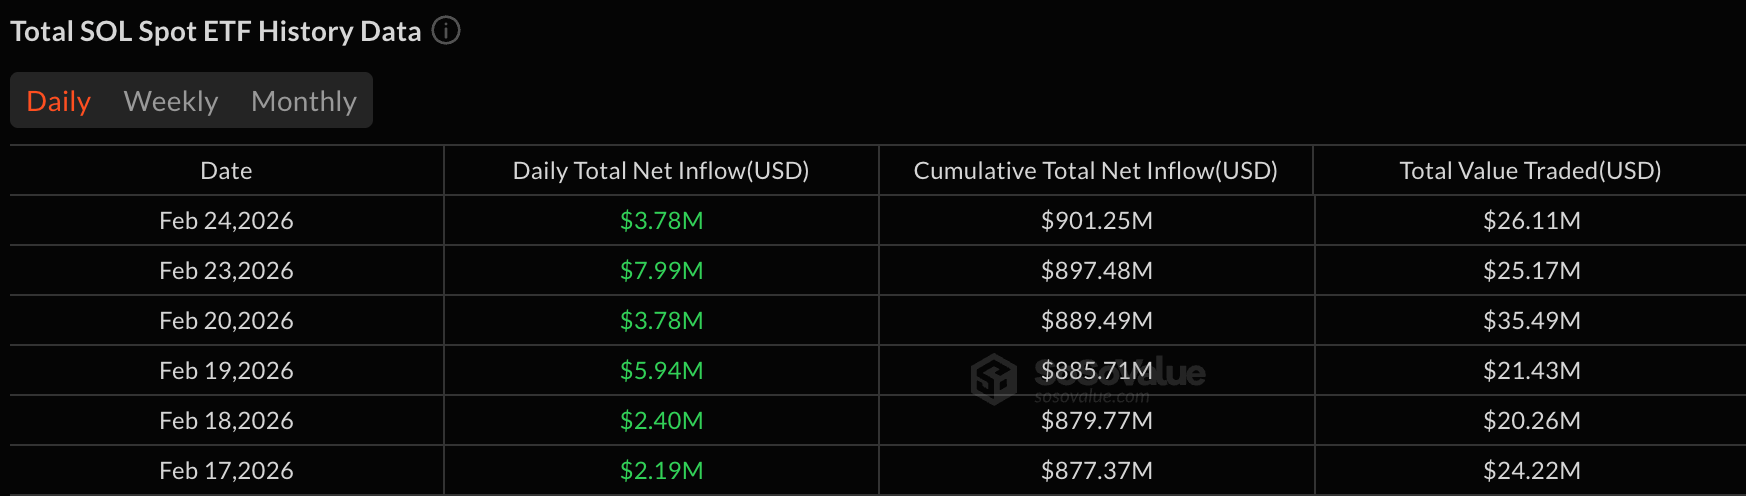Click the Total SOL Spot ETF title
Screen dimensions: 1746x496
coord(215,31)
